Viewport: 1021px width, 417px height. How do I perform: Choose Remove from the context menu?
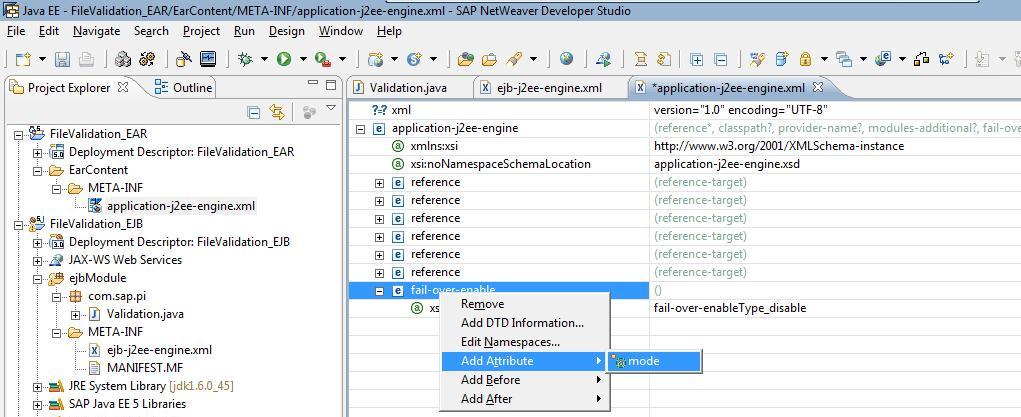point(482,304)
